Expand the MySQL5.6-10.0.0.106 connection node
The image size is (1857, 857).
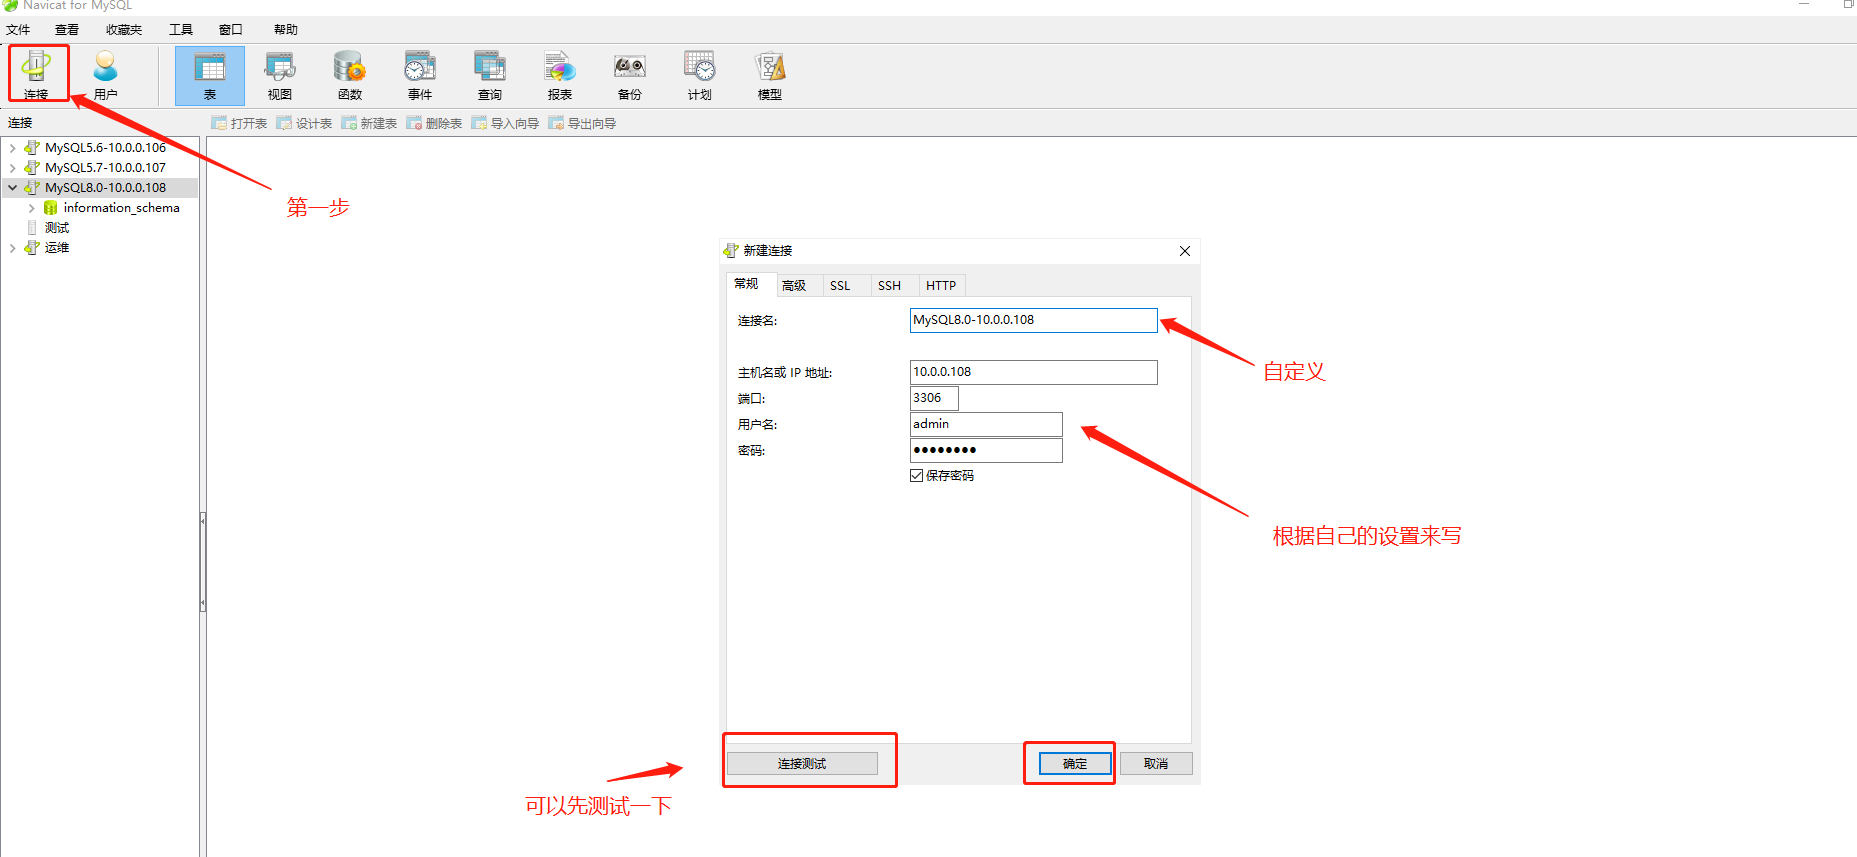12,147
